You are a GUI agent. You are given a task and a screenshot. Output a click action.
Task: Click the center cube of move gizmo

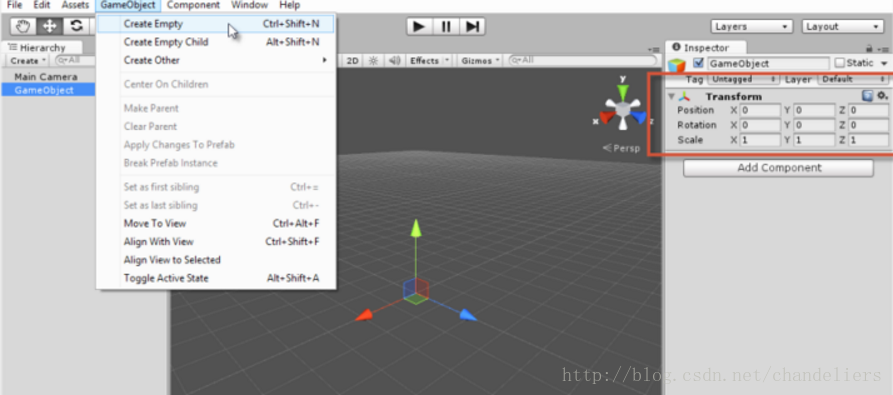[416, 290]
